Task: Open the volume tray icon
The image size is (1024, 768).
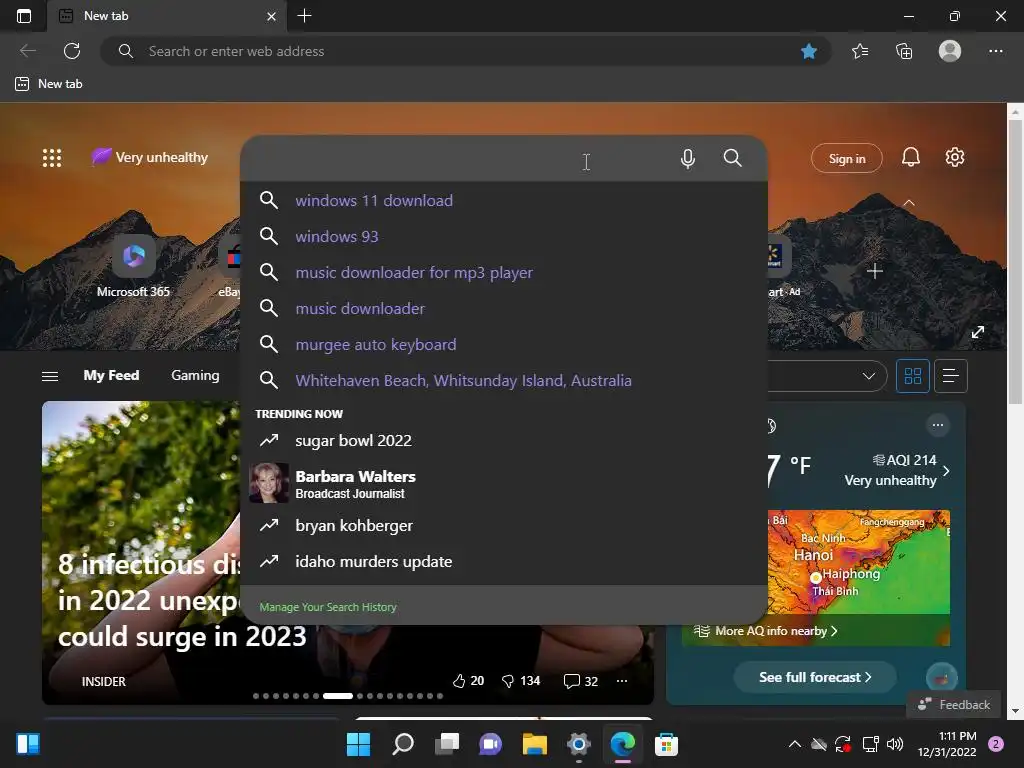Action: tap(895, 744)
